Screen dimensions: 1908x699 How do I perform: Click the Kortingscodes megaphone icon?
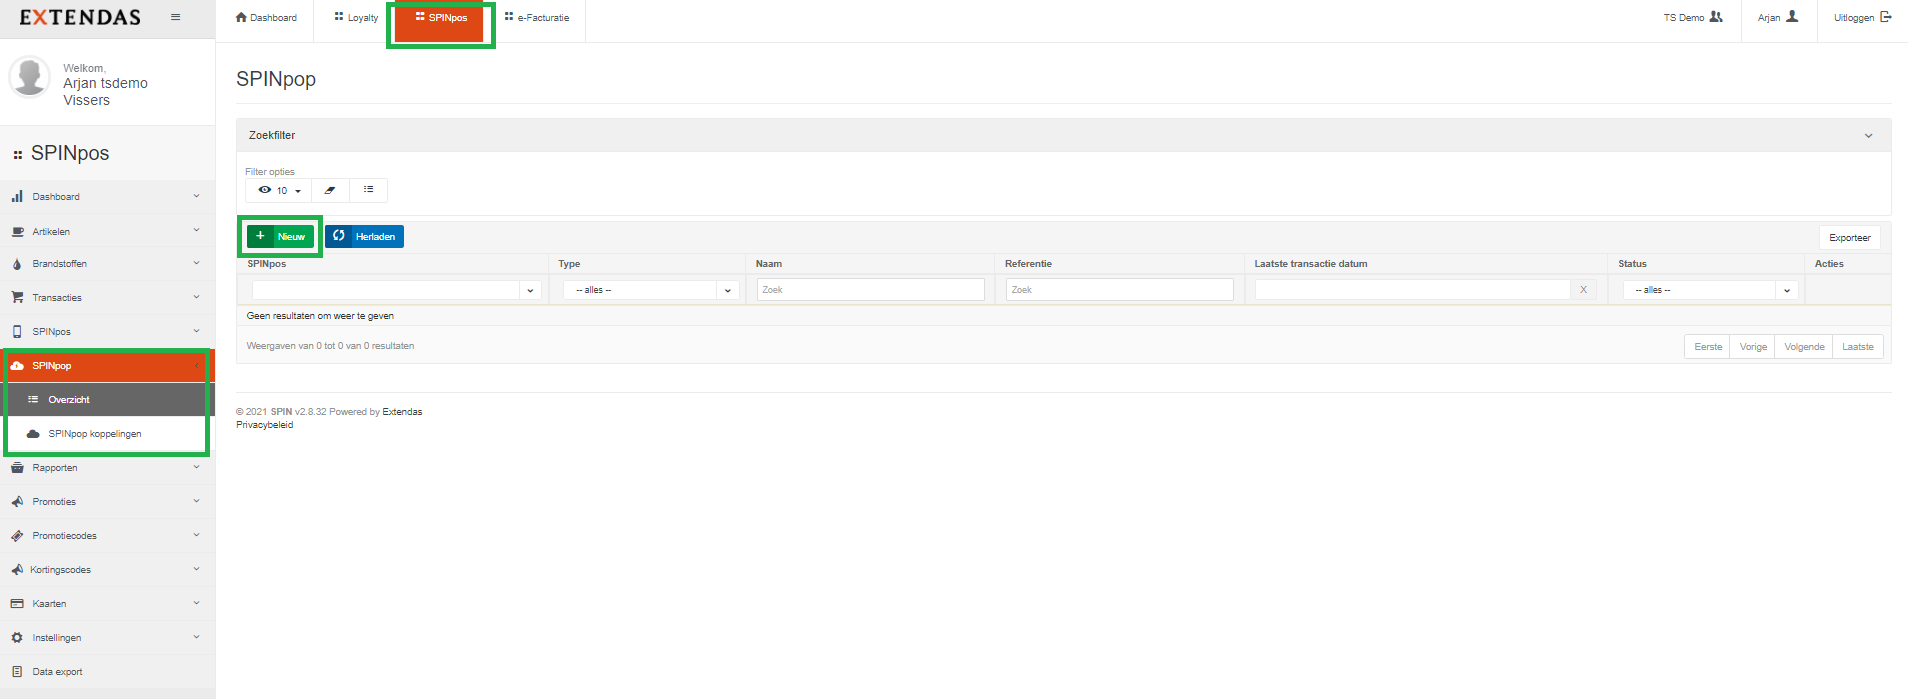coord(17,570)
